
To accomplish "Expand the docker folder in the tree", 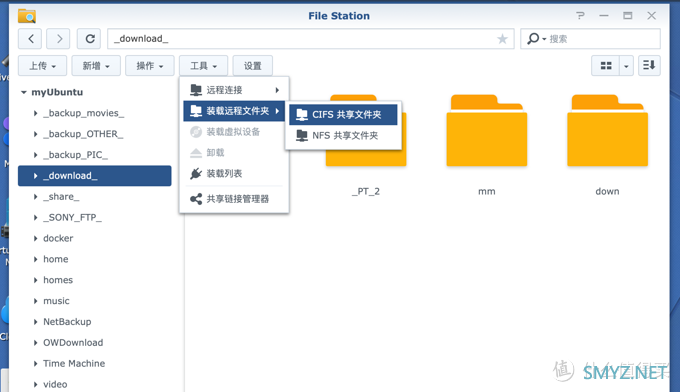I will [x=36, y=238].
